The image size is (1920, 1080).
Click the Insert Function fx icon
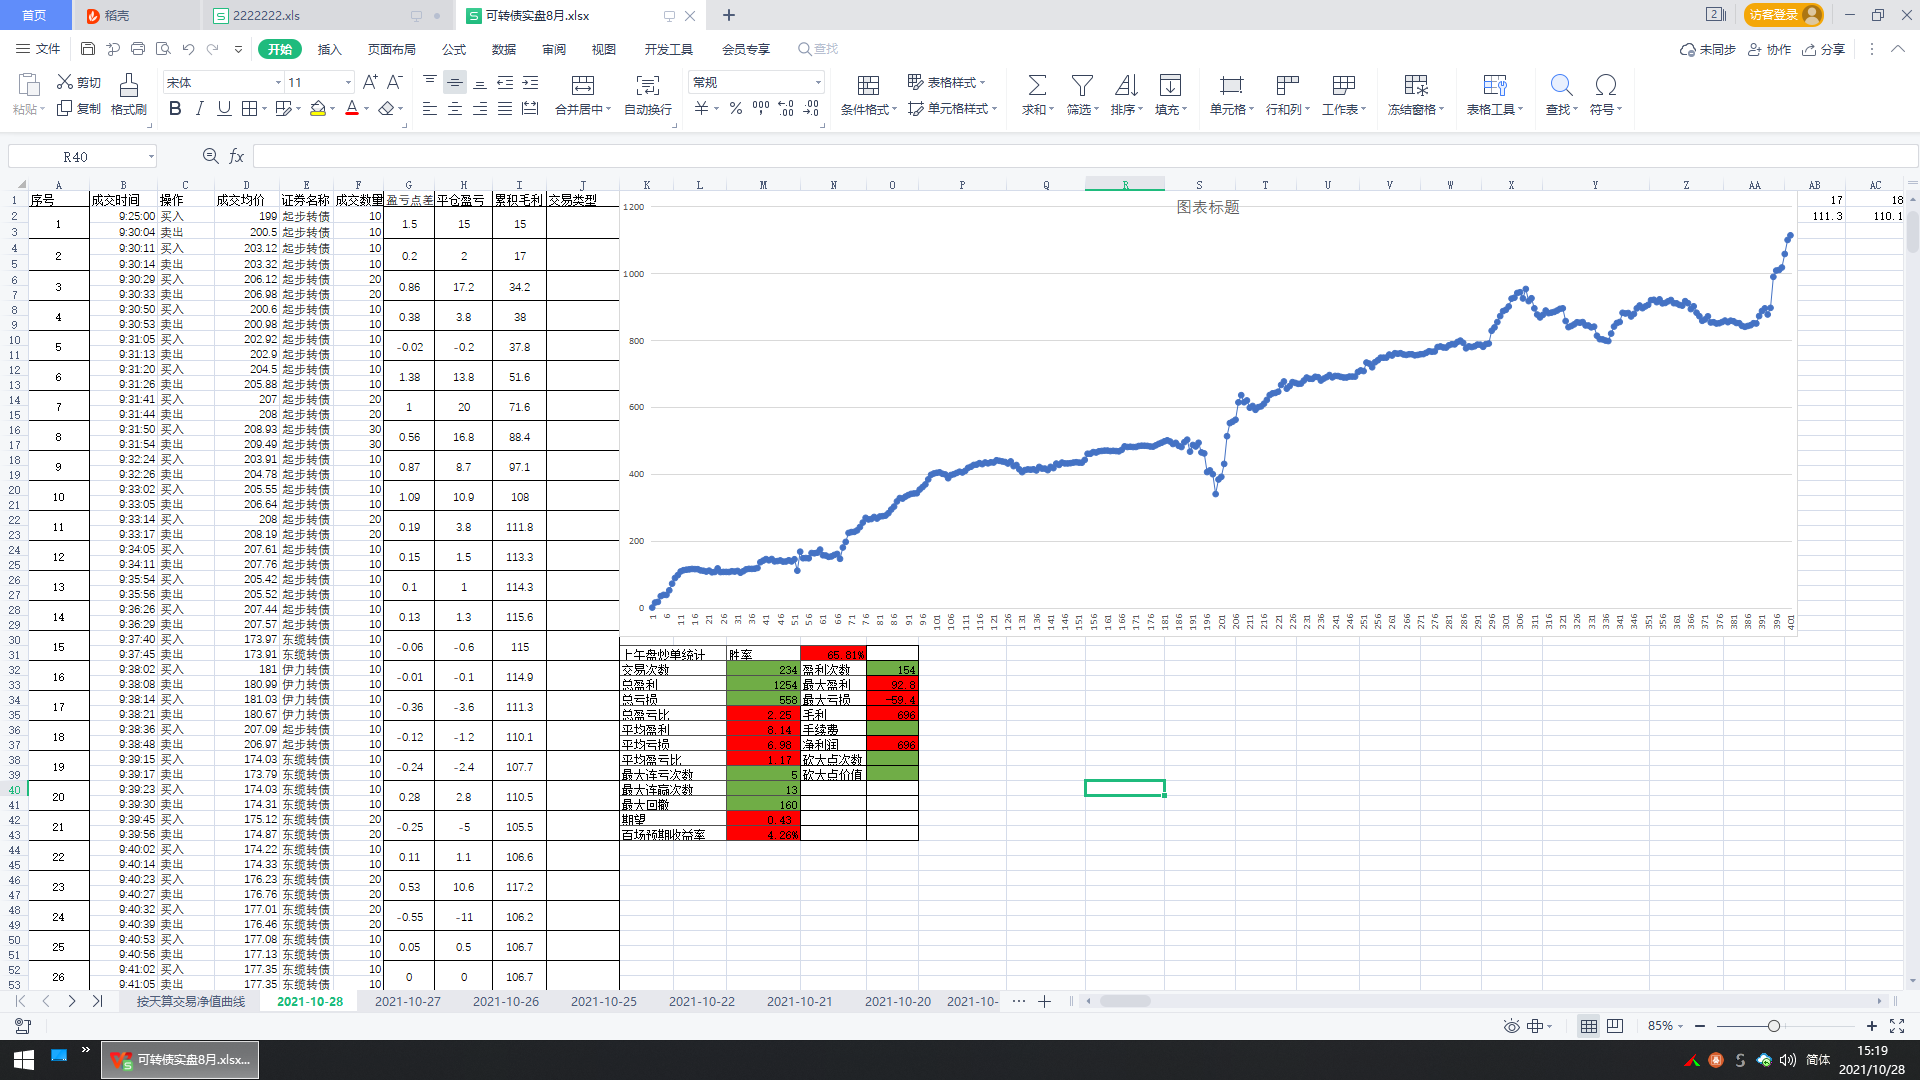coord(237,156)
